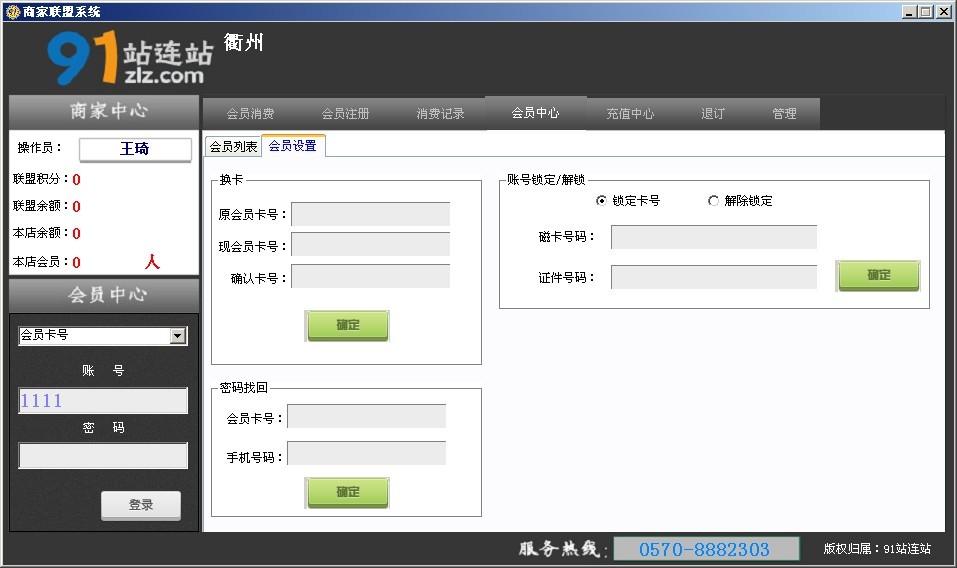Minimize the 商家联盟系统 window
Image resolution: width=957 pixels, height=568 pixels.
tap(909, 12)
